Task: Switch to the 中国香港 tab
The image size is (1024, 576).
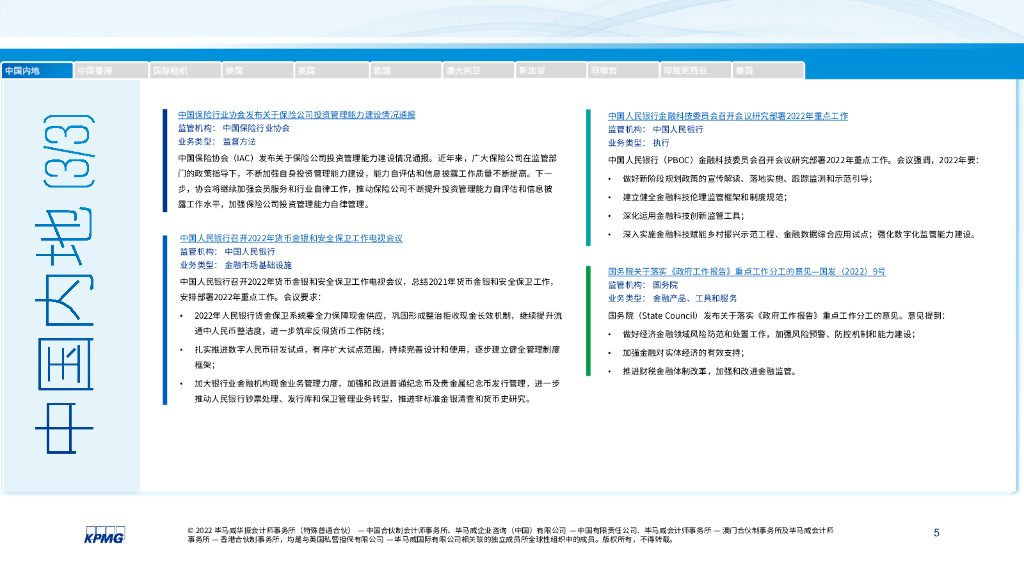Action: [111, 71]
